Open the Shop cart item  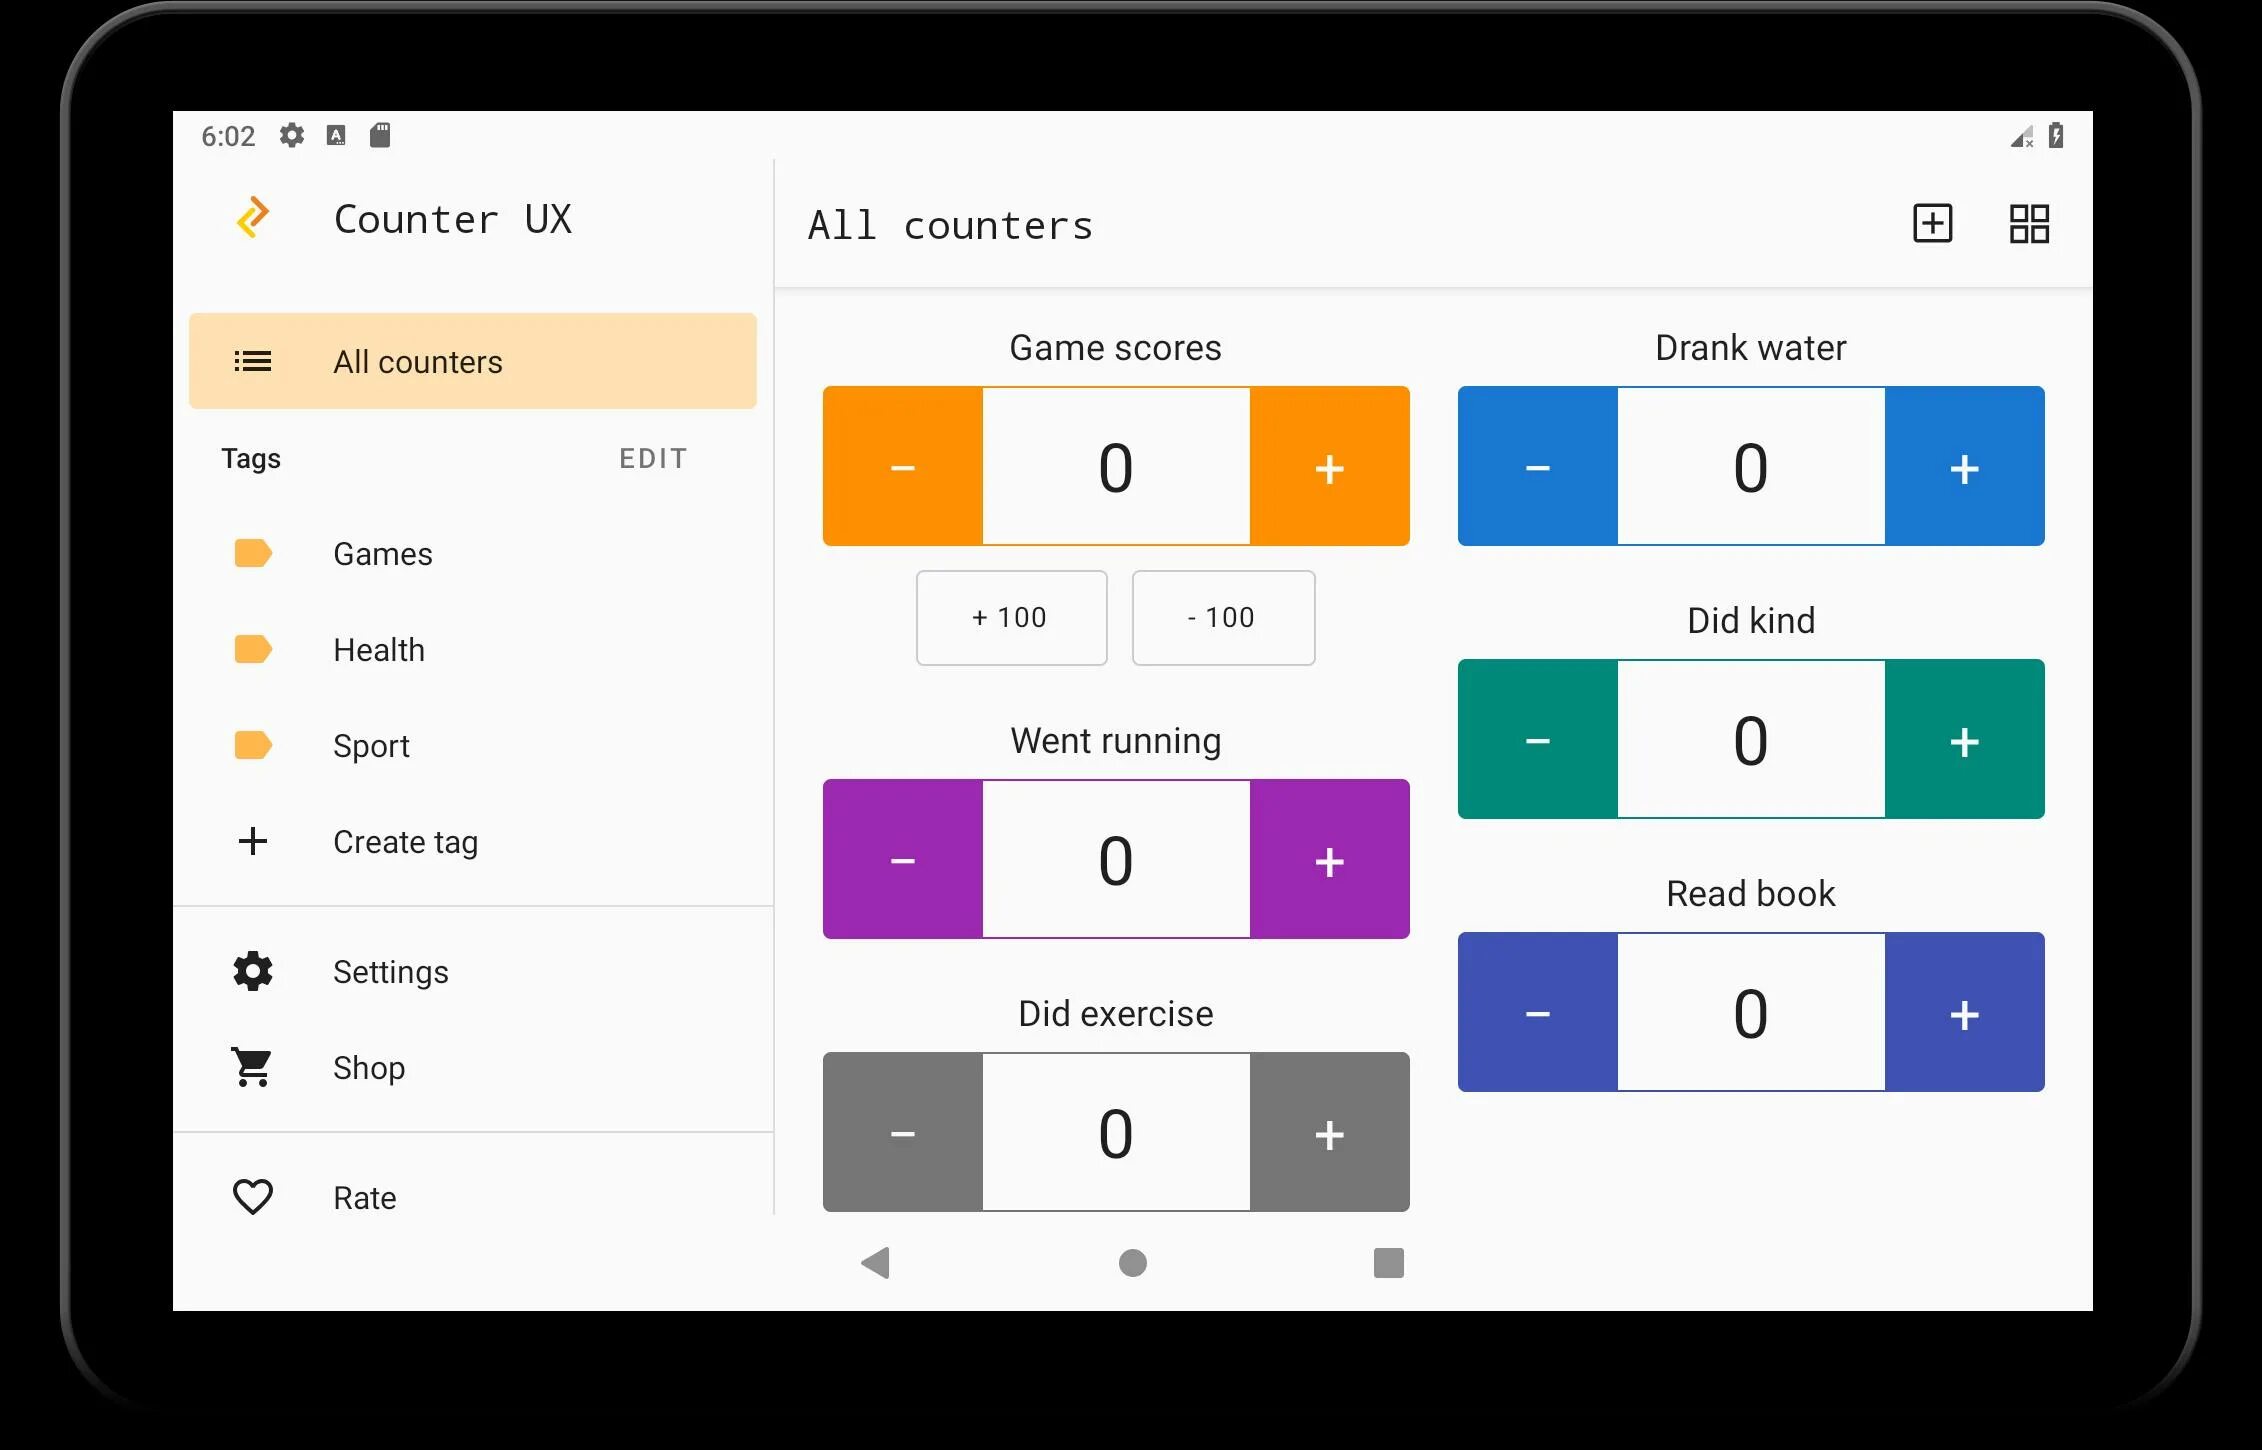[x=253, y=1067]
